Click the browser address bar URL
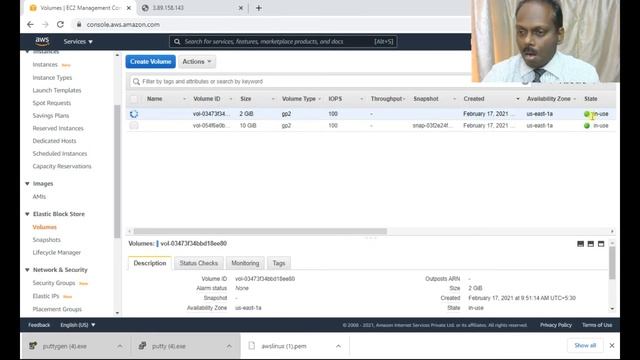The width and height of the screenshot is (640, 360). (123, 24)
